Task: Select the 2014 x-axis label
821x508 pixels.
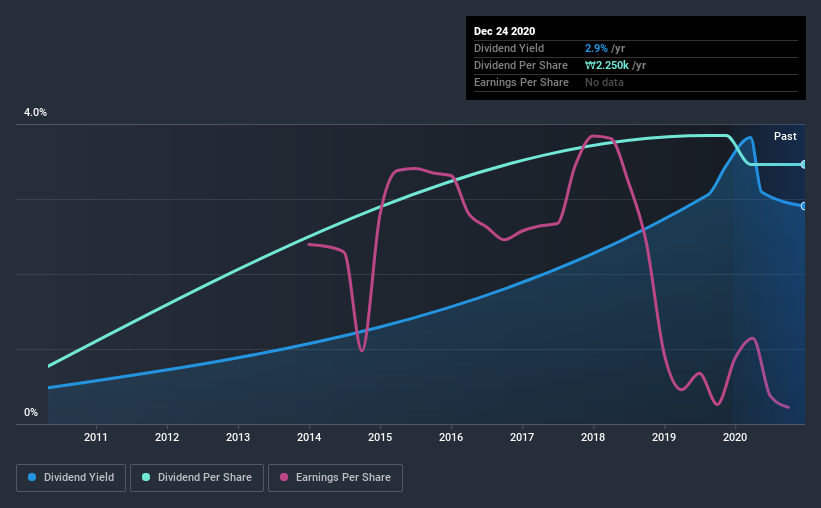Action: [x=309, y=437]
